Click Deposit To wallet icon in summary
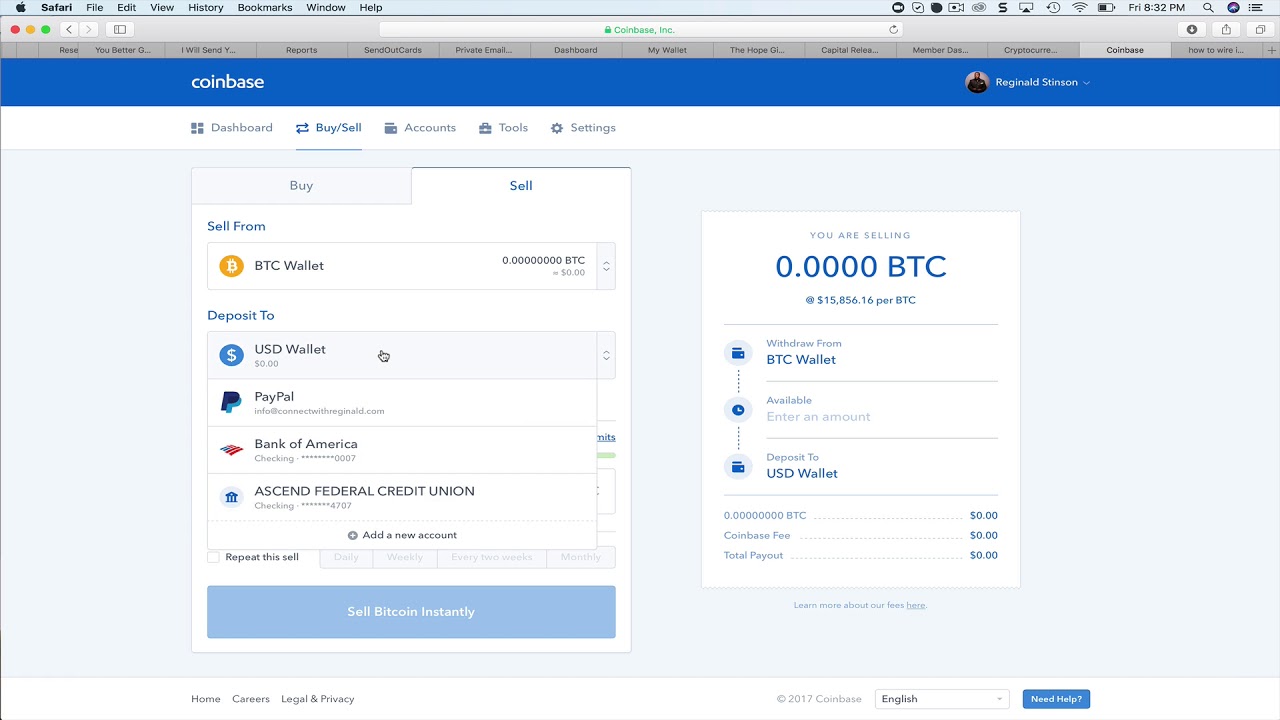Screen dimensions: 1280x720 pos(738,467)
